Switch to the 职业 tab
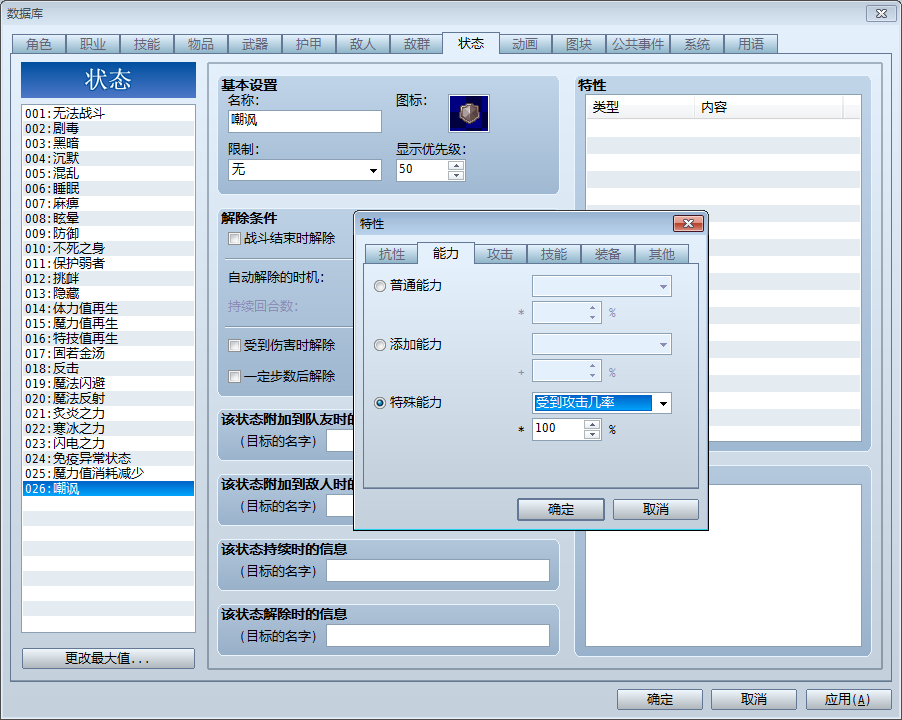This screenshot has width=902, height=720. [x=93, y=44]
